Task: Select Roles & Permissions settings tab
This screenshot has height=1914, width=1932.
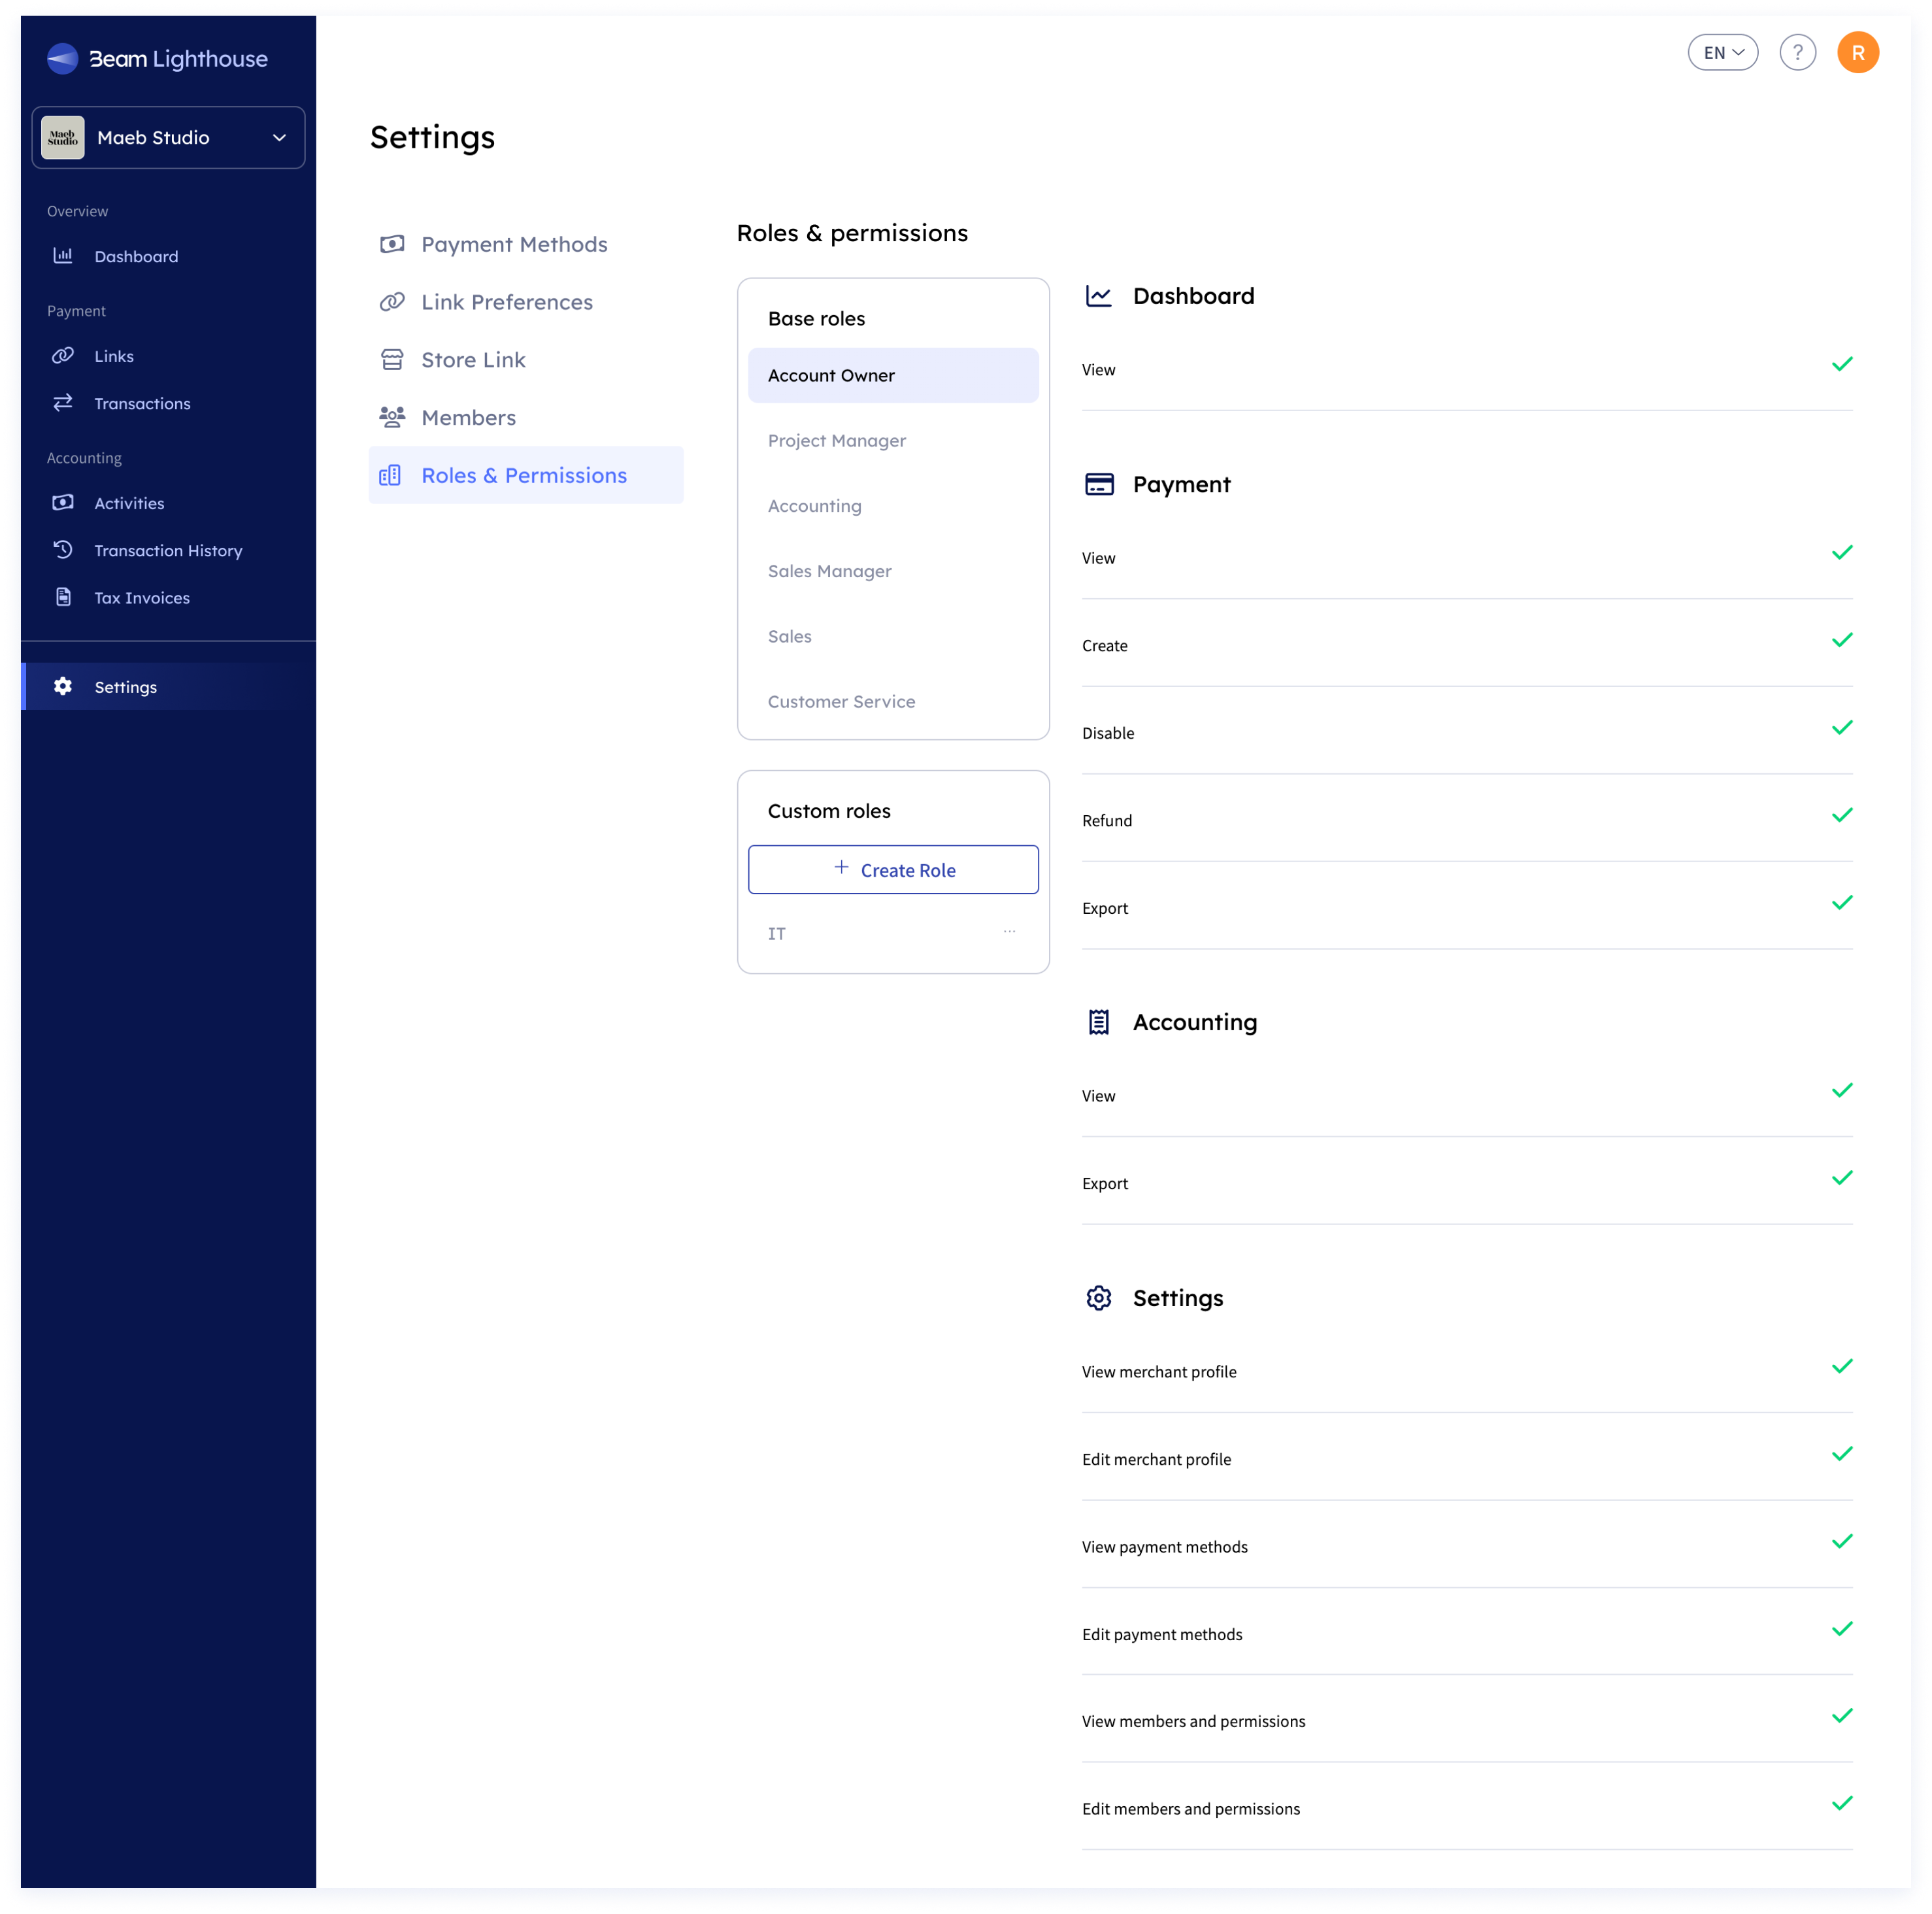Action: tap(526, 475)
